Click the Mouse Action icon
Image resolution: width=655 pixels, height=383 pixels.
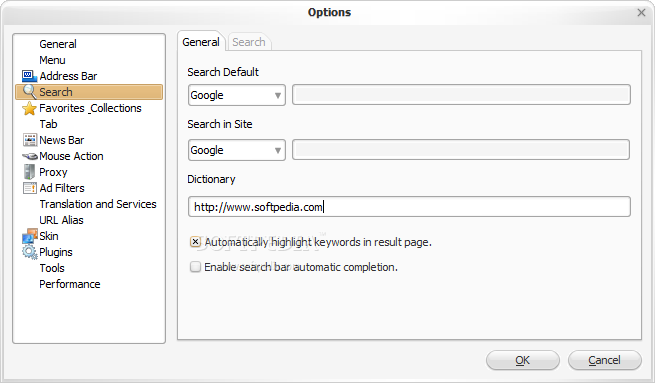(30, 156)
